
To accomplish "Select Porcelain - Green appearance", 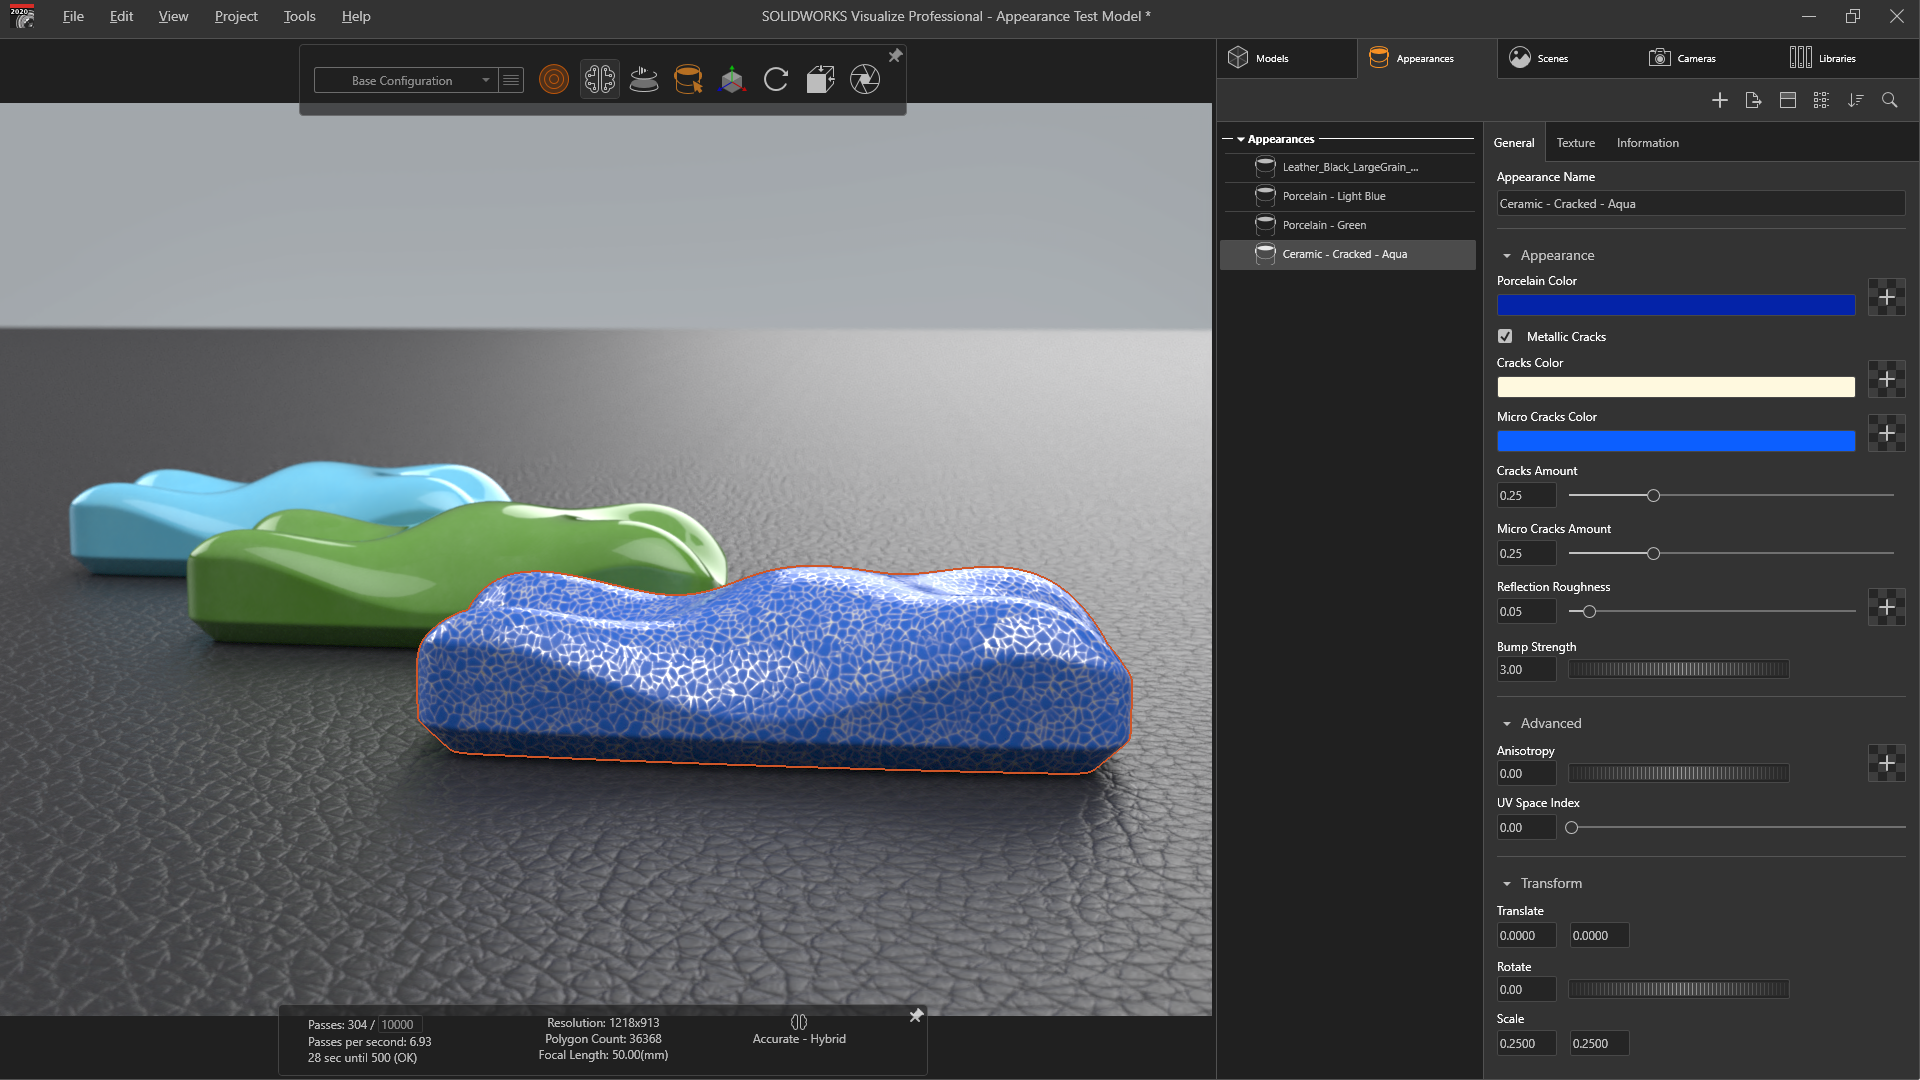I will point(1348,225).
